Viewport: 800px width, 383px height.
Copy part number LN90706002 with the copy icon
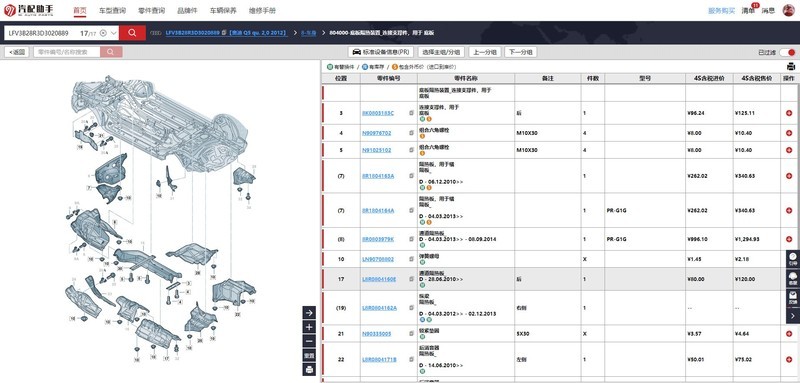click(411, 259)
